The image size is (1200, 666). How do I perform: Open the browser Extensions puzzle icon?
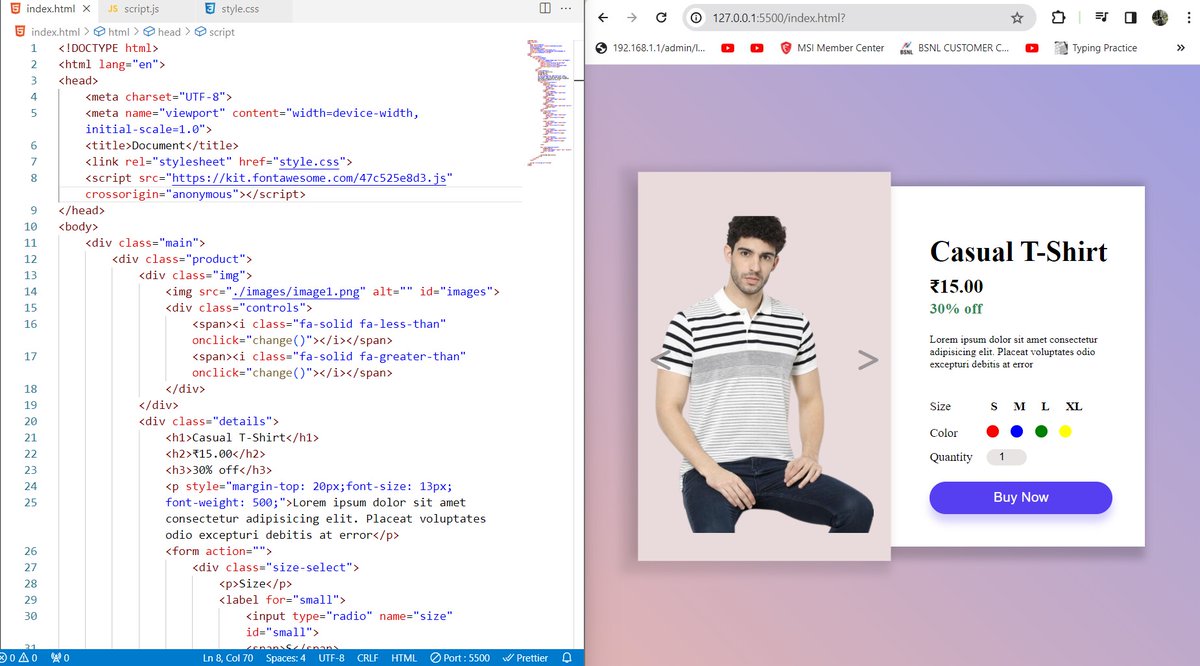tap(1058, 18)
